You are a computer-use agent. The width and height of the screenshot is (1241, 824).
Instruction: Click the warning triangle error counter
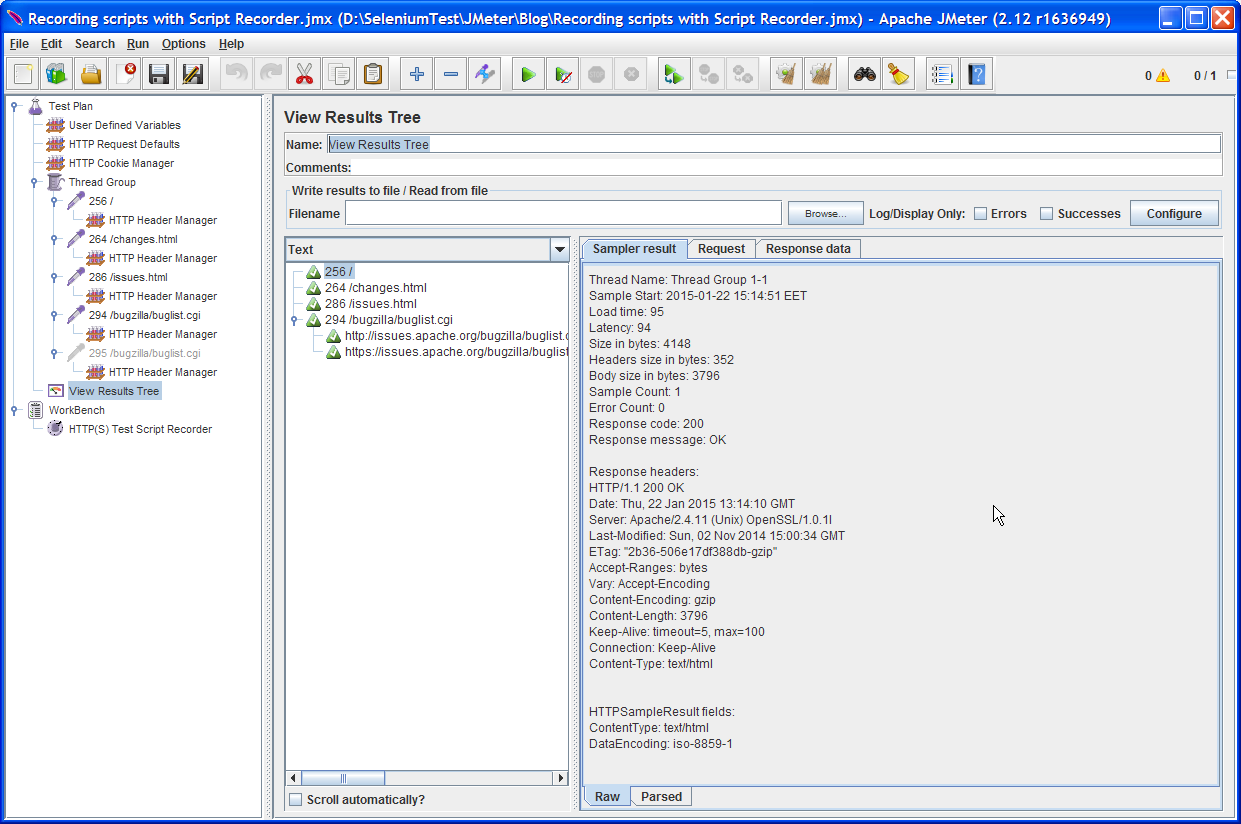pos(1162,76)
